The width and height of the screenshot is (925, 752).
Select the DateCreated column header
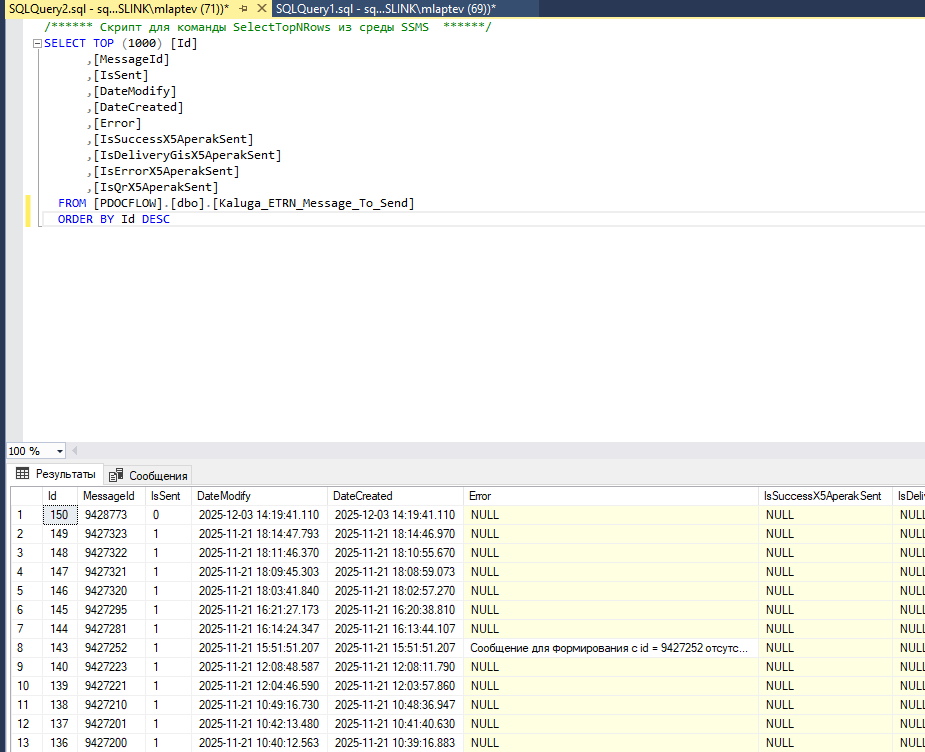pos(362,496)
